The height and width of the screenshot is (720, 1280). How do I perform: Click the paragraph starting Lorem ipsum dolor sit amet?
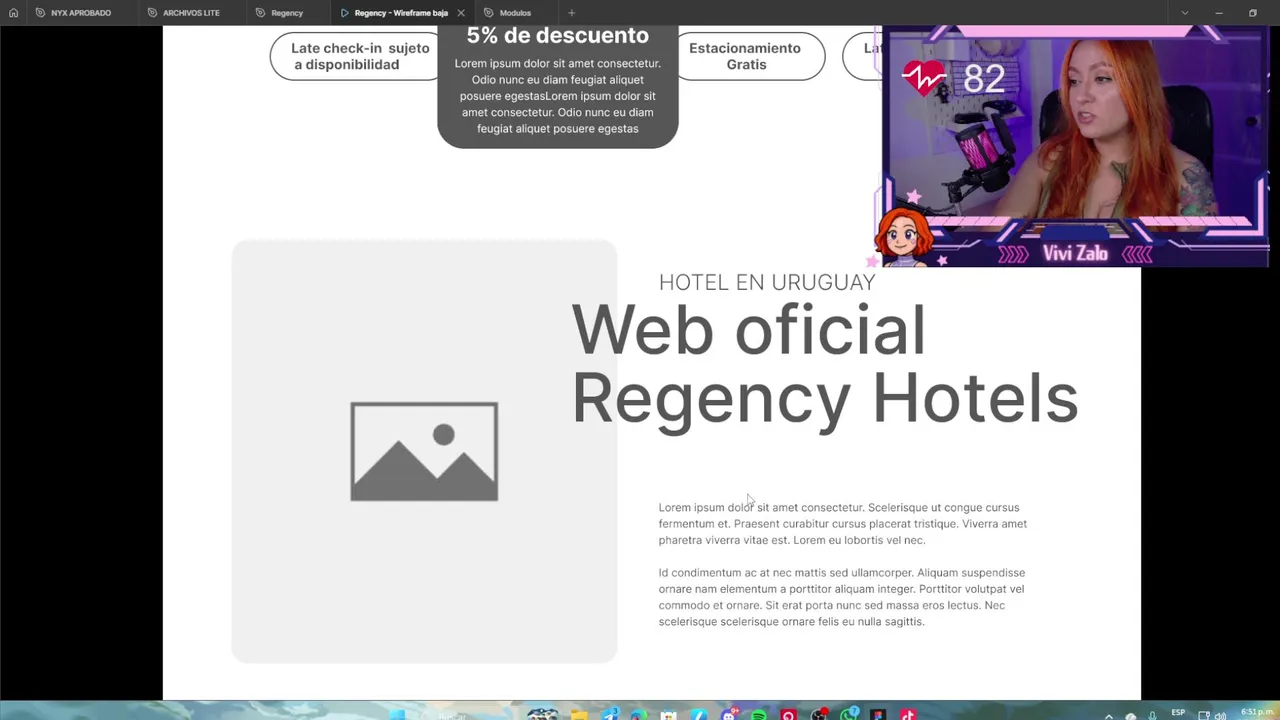coord(843,523)
